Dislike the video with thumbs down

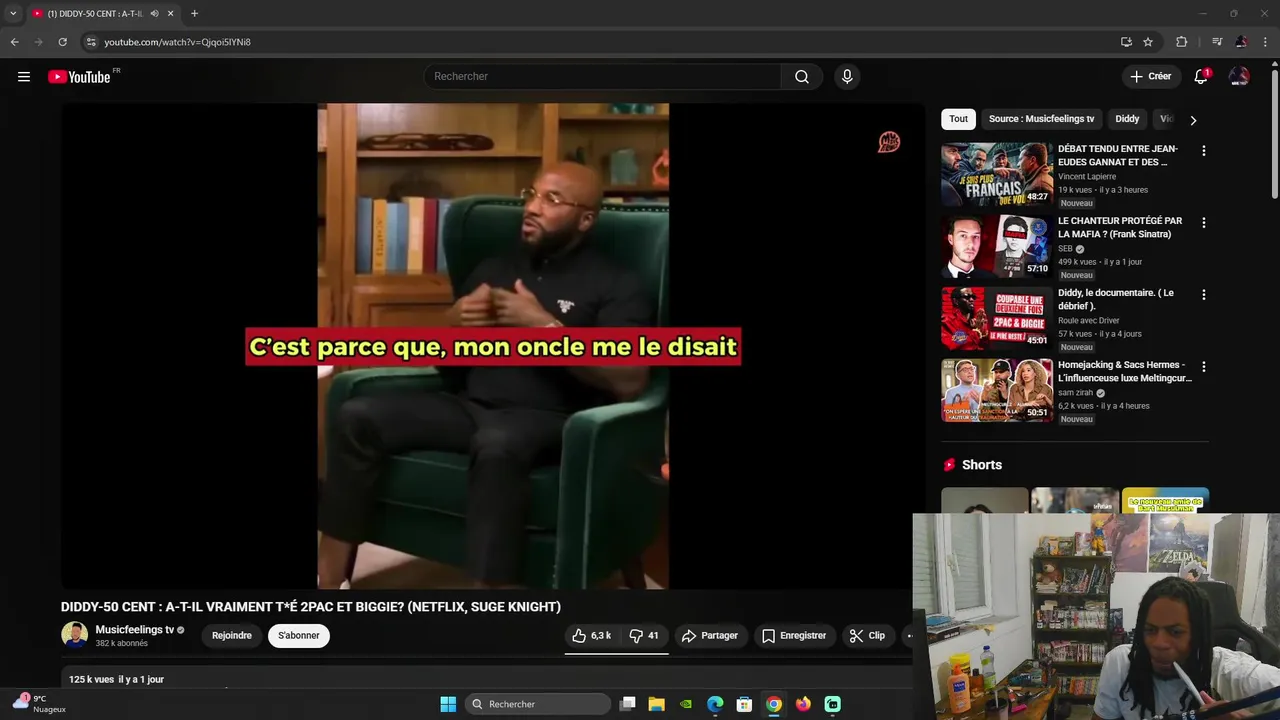pos(644,636)
